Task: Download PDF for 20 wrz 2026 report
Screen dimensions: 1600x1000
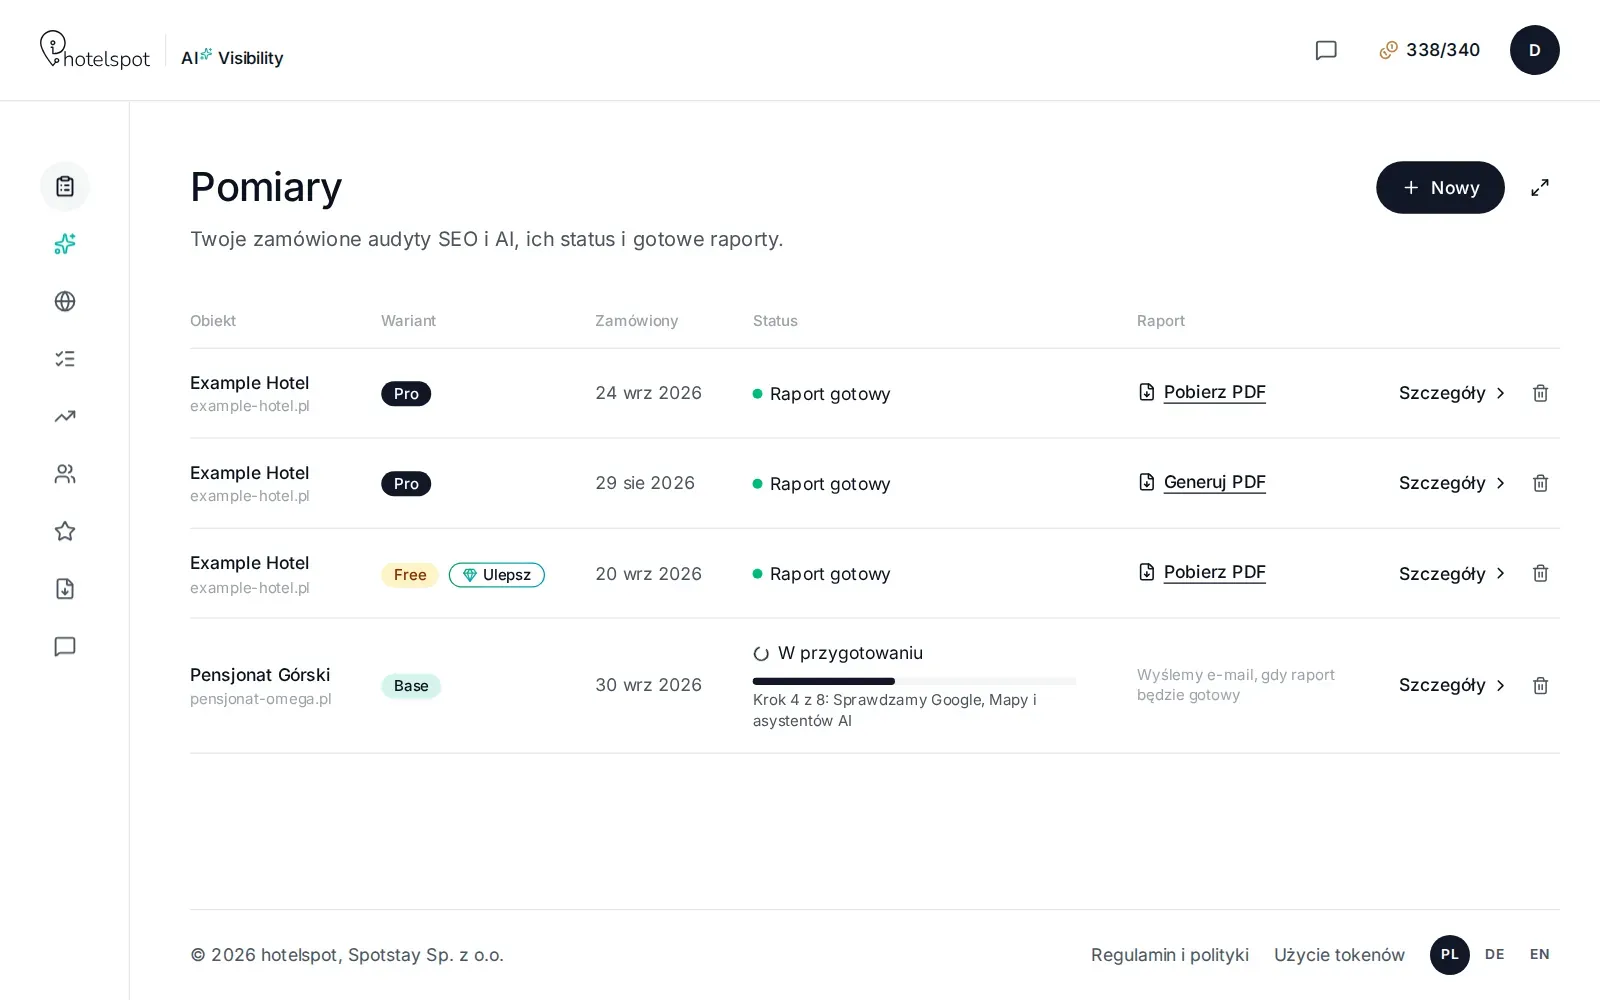Action: coord(1202,572)
